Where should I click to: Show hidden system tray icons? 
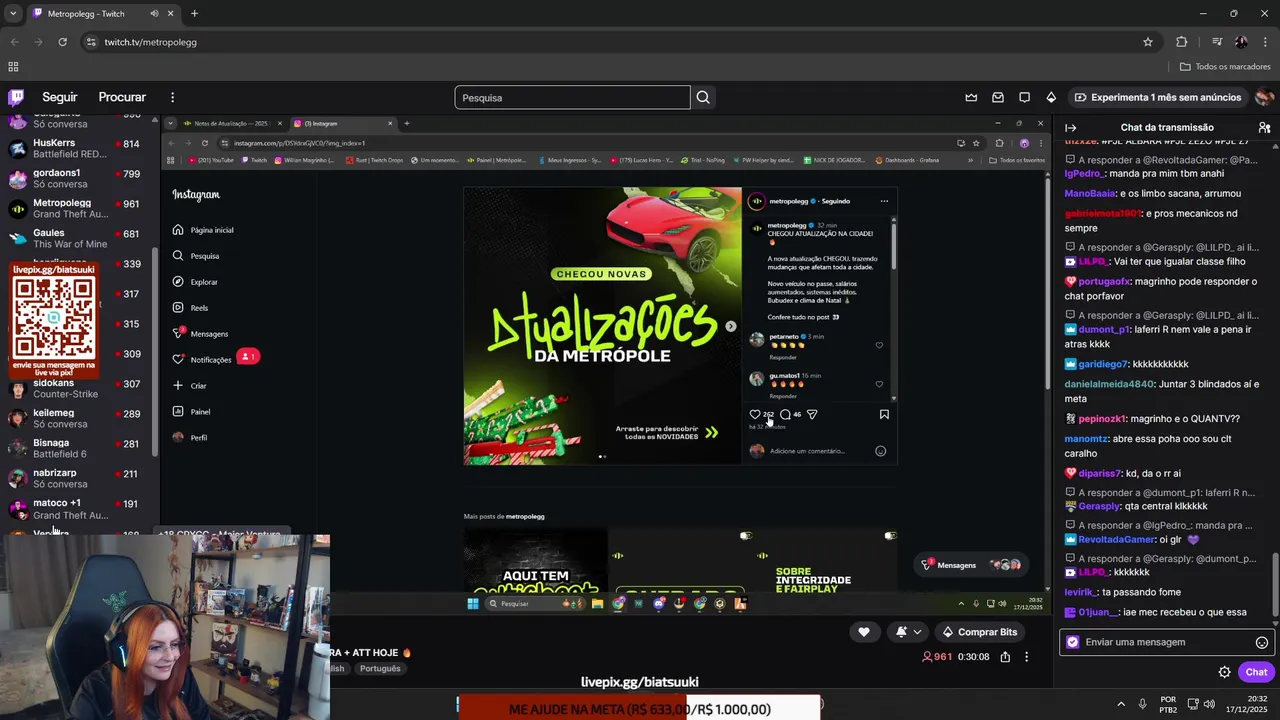tap(1121, 704)
